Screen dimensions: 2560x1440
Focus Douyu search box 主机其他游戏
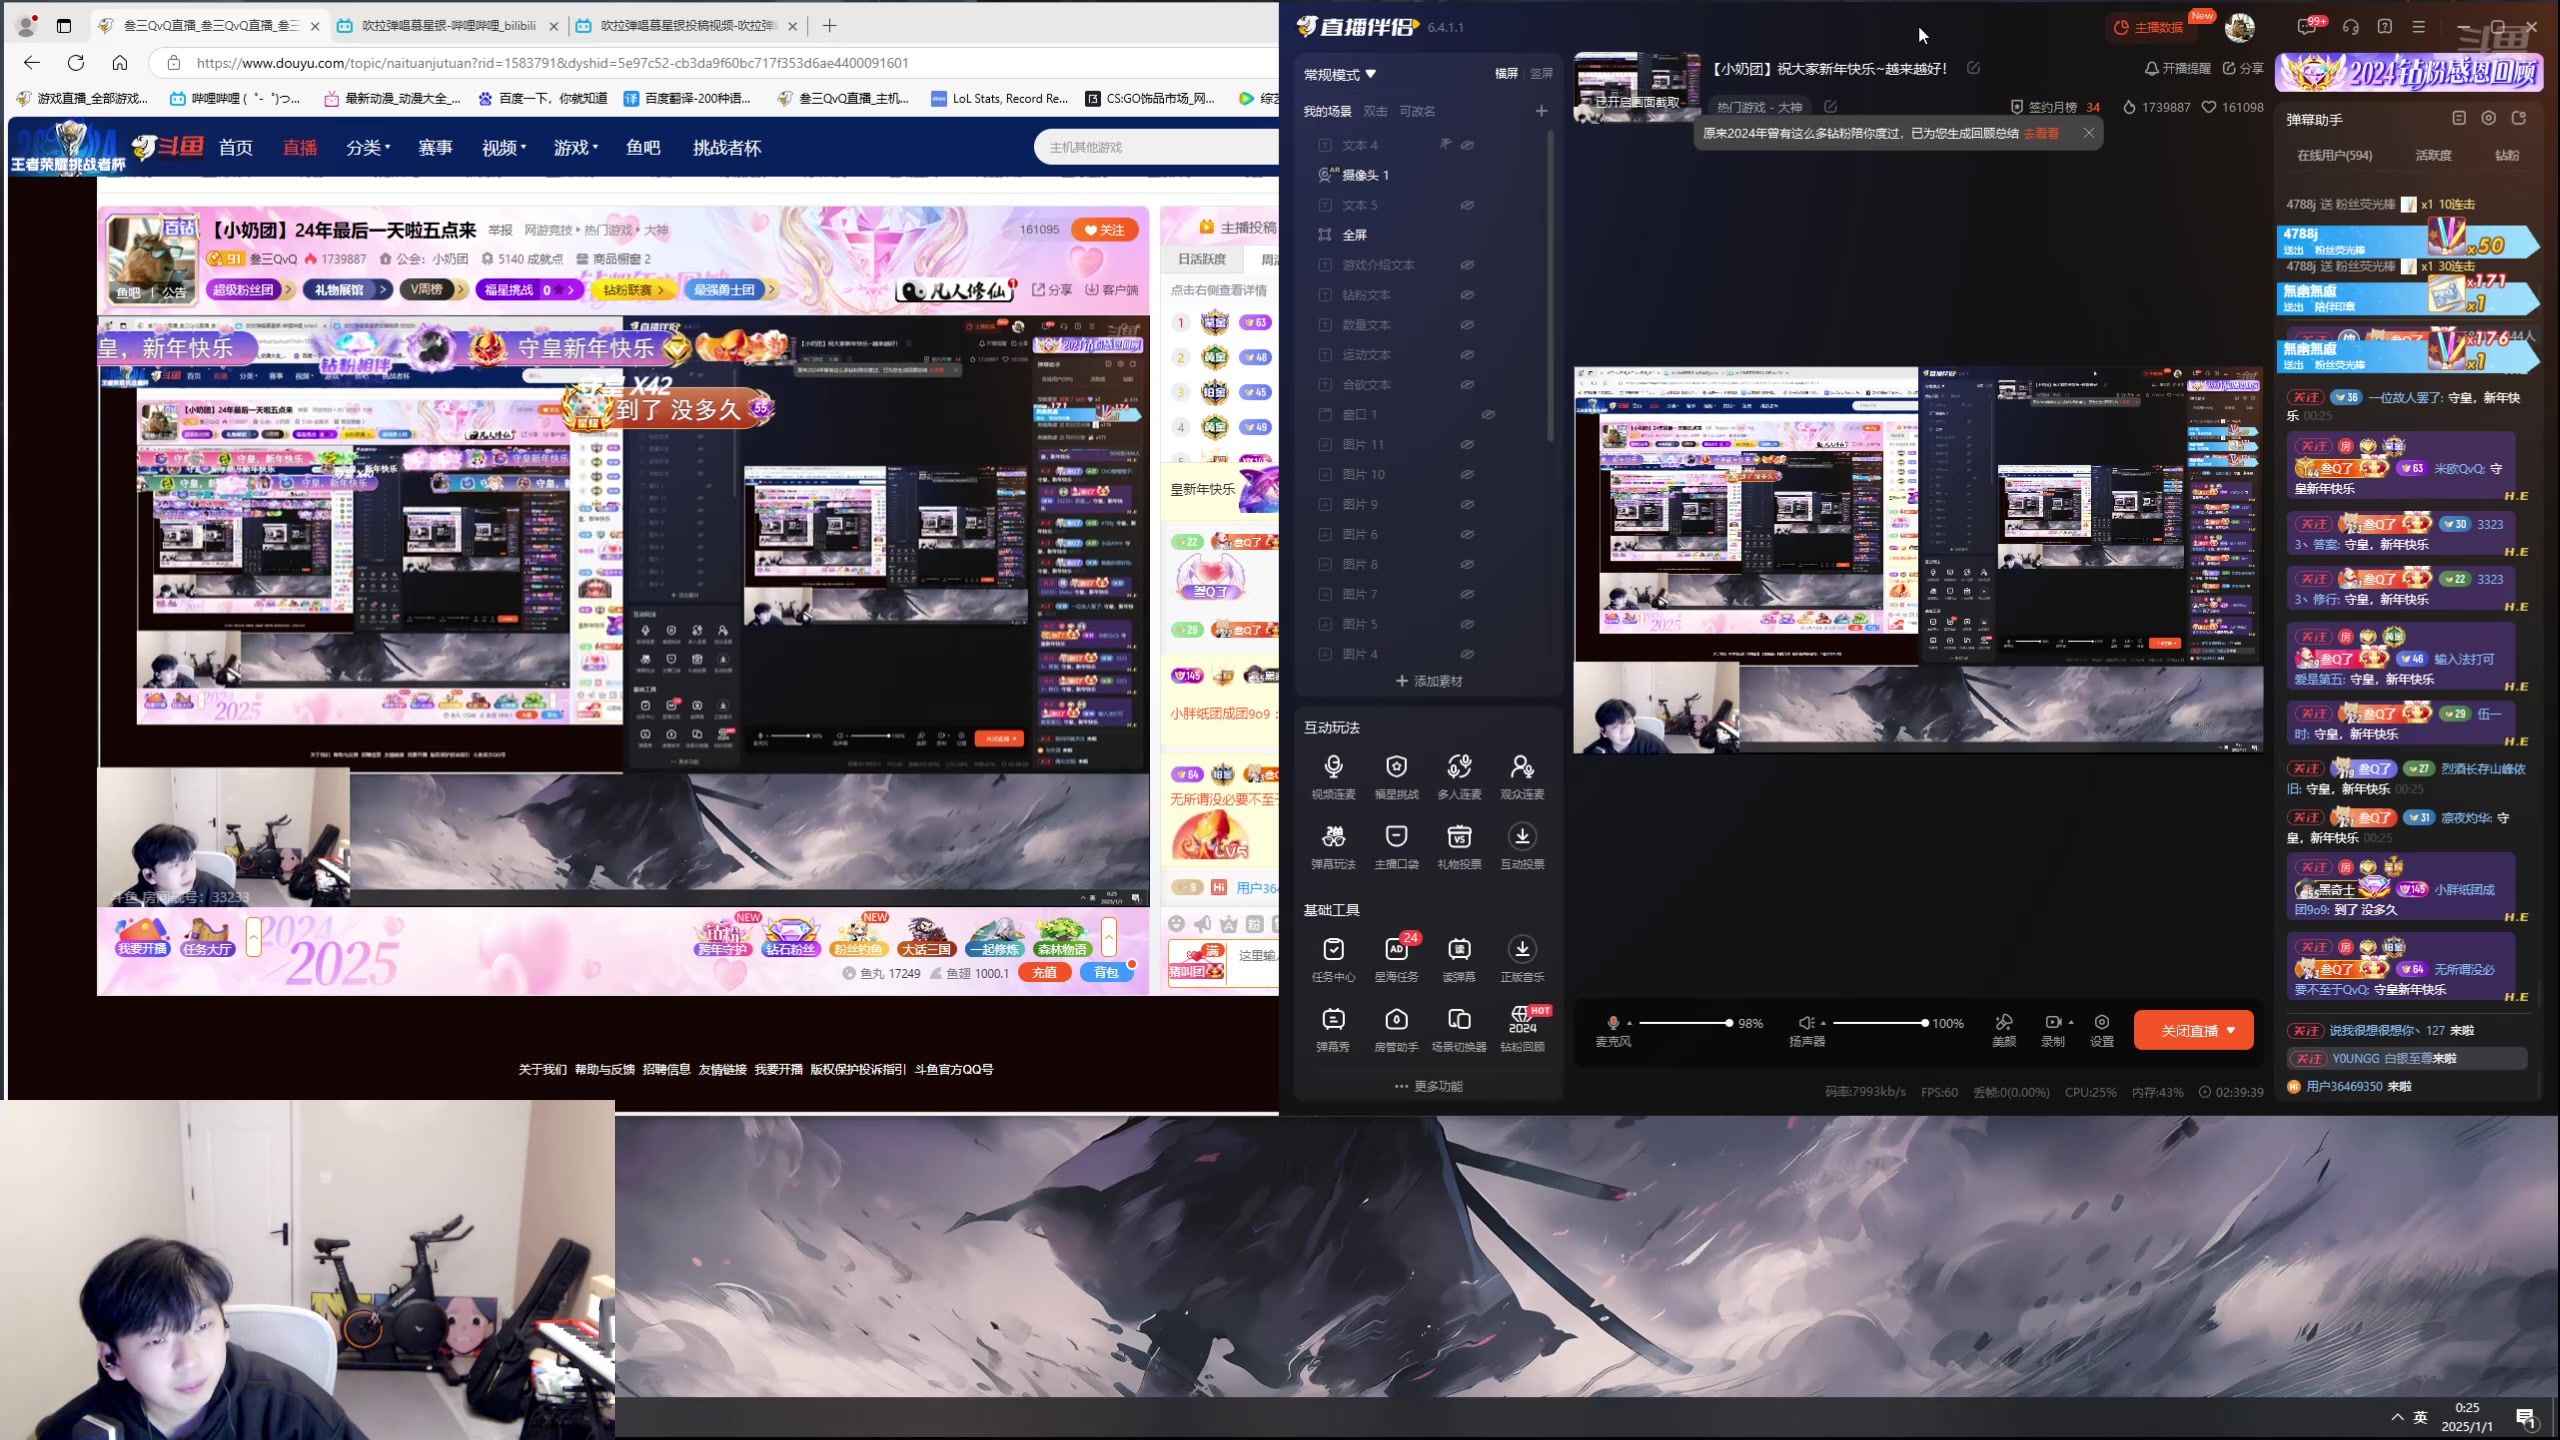pos(1156,147)
